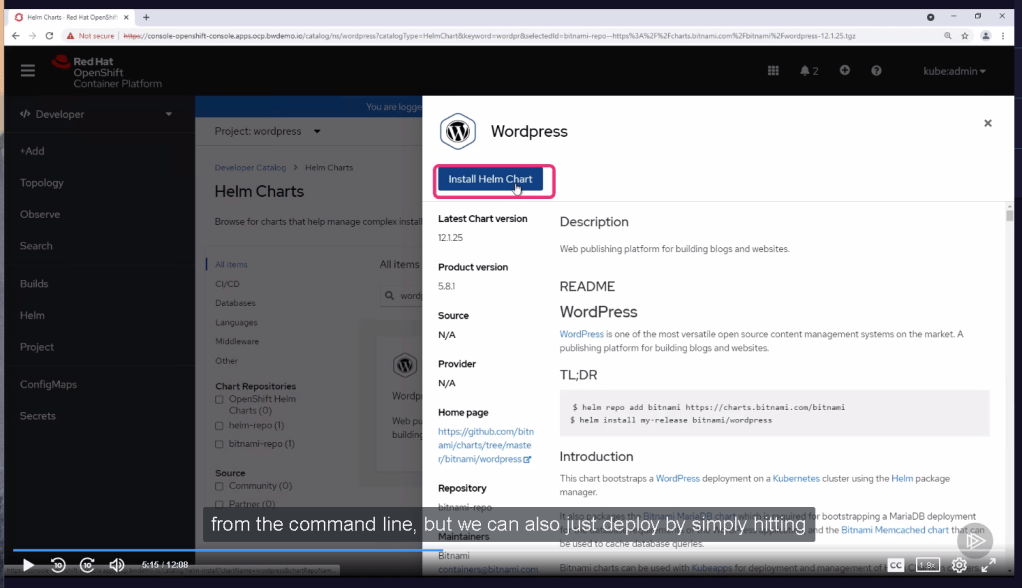Click the catalog keyword search field
Viewport: 1022px width, 588px height.
tap(402, 296)
